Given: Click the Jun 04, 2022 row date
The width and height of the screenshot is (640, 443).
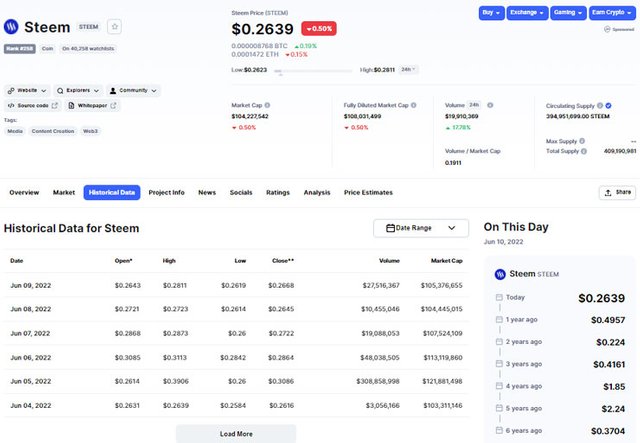Looking at the screenshot, I should click(31, 405).
